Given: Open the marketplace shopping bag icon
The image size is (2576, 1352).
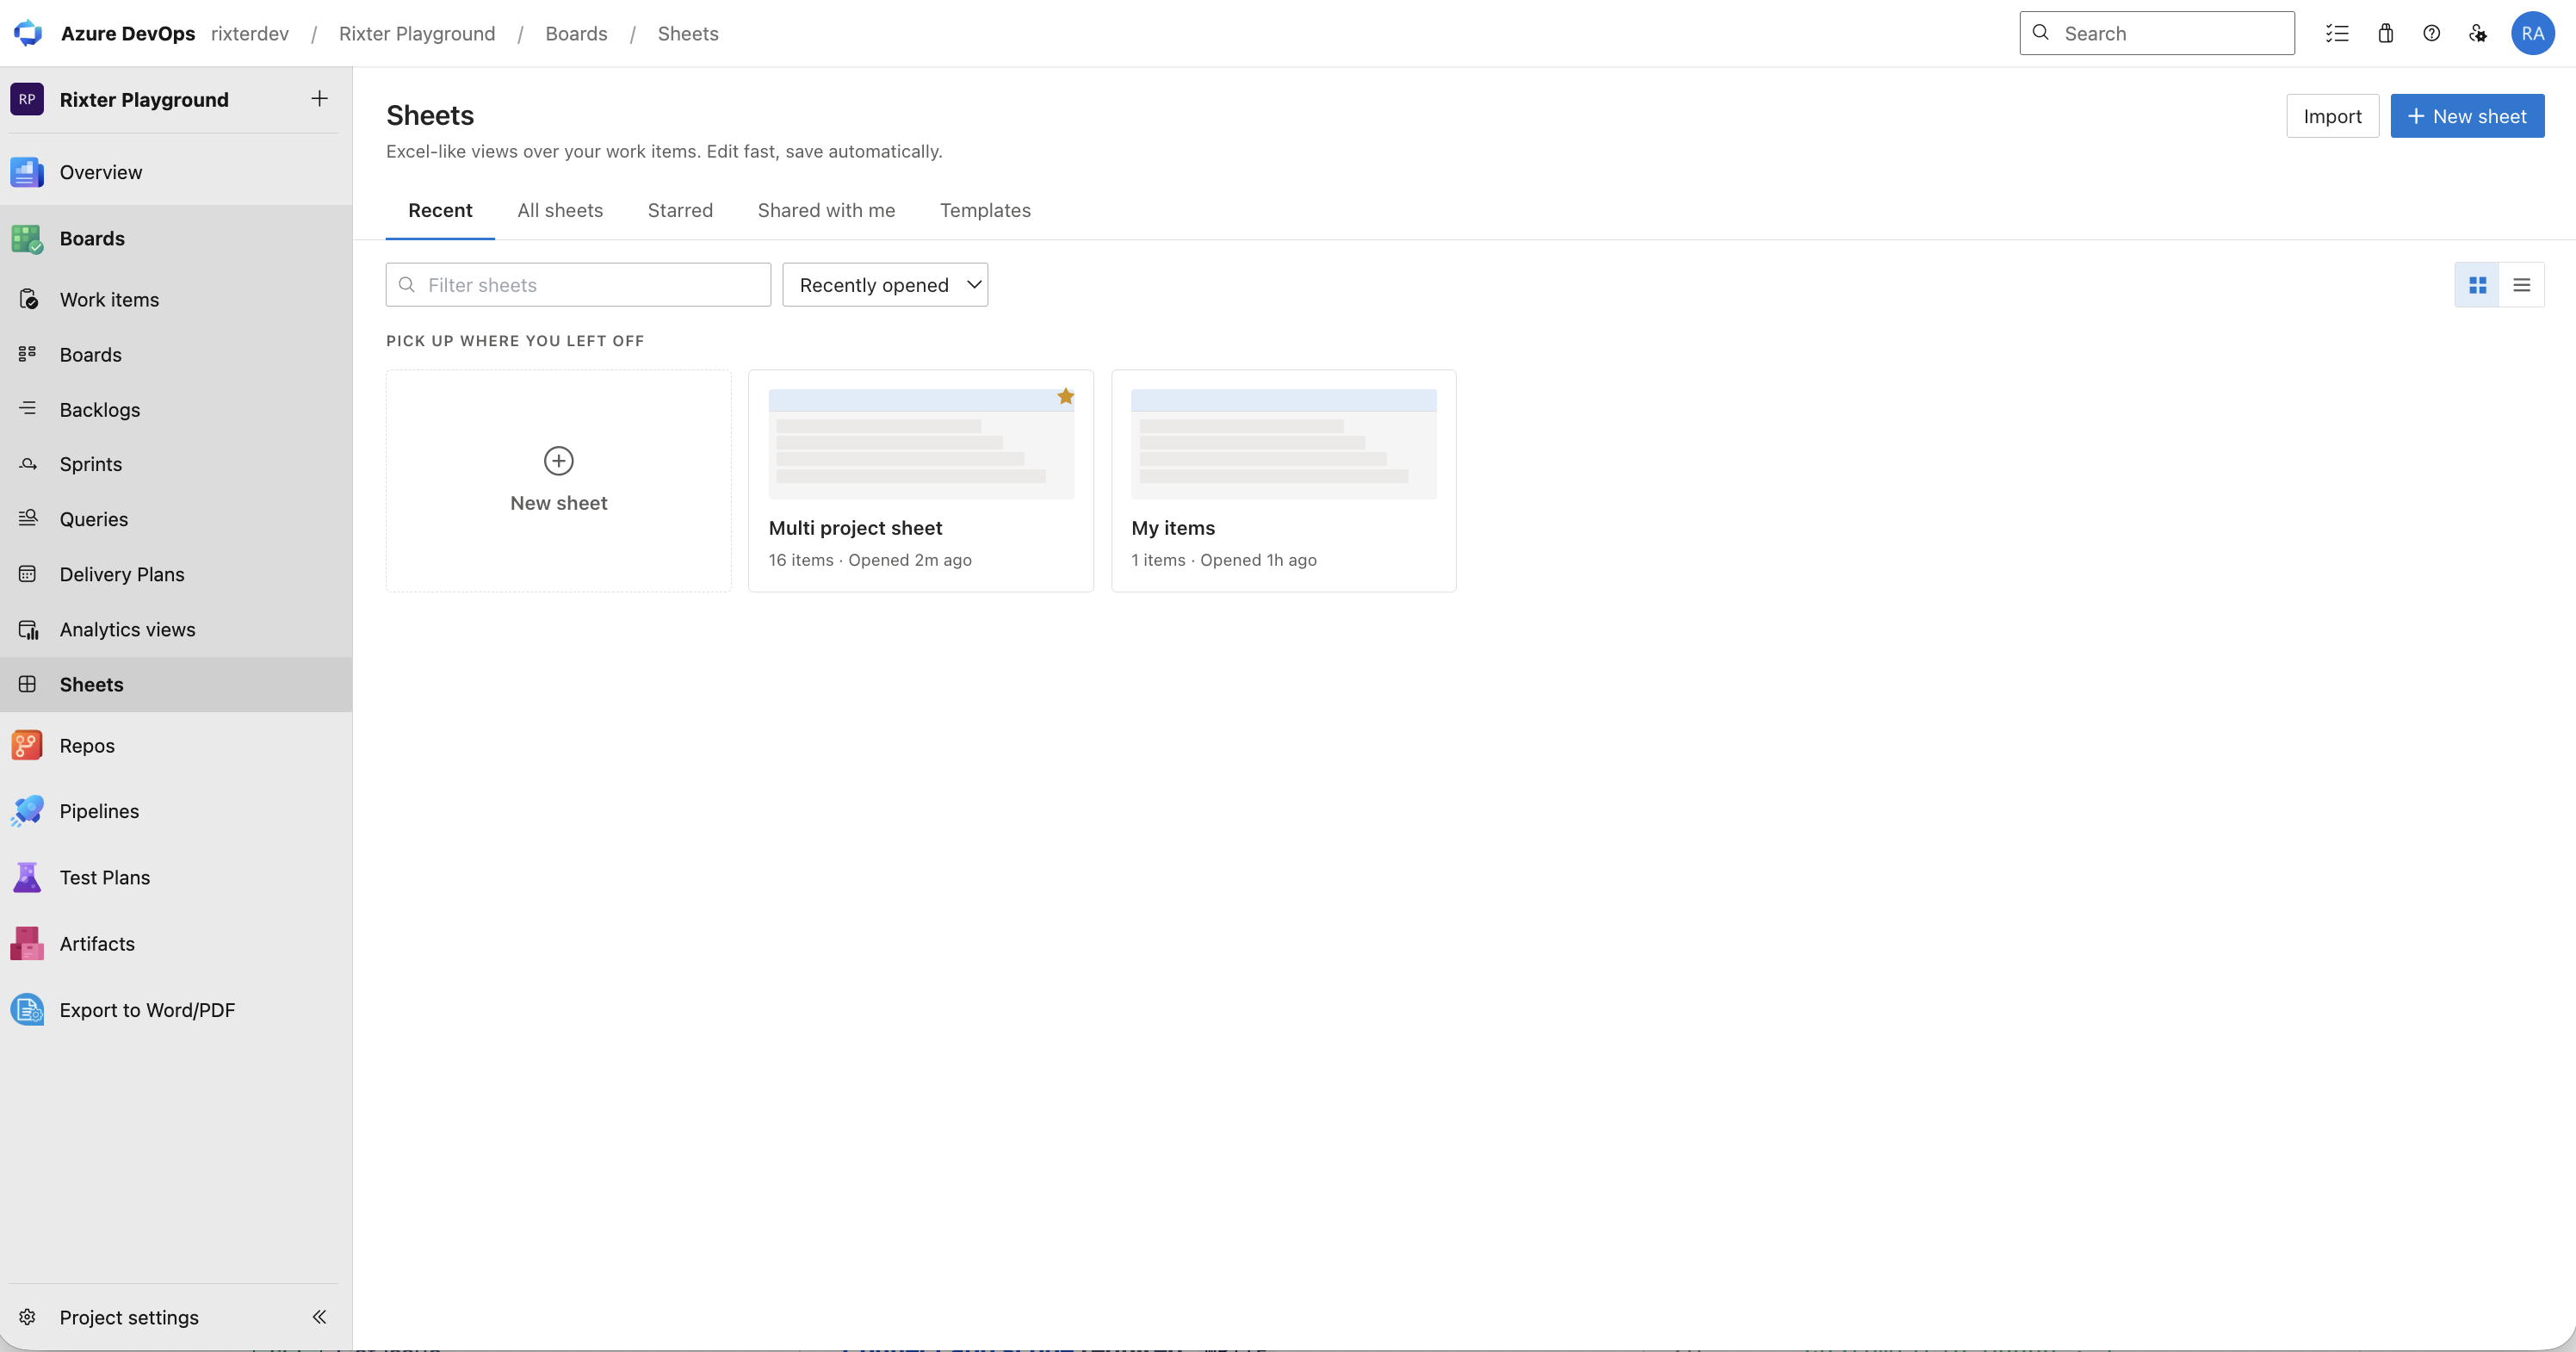Looking at the screenshot, I should pos(2385,33).
